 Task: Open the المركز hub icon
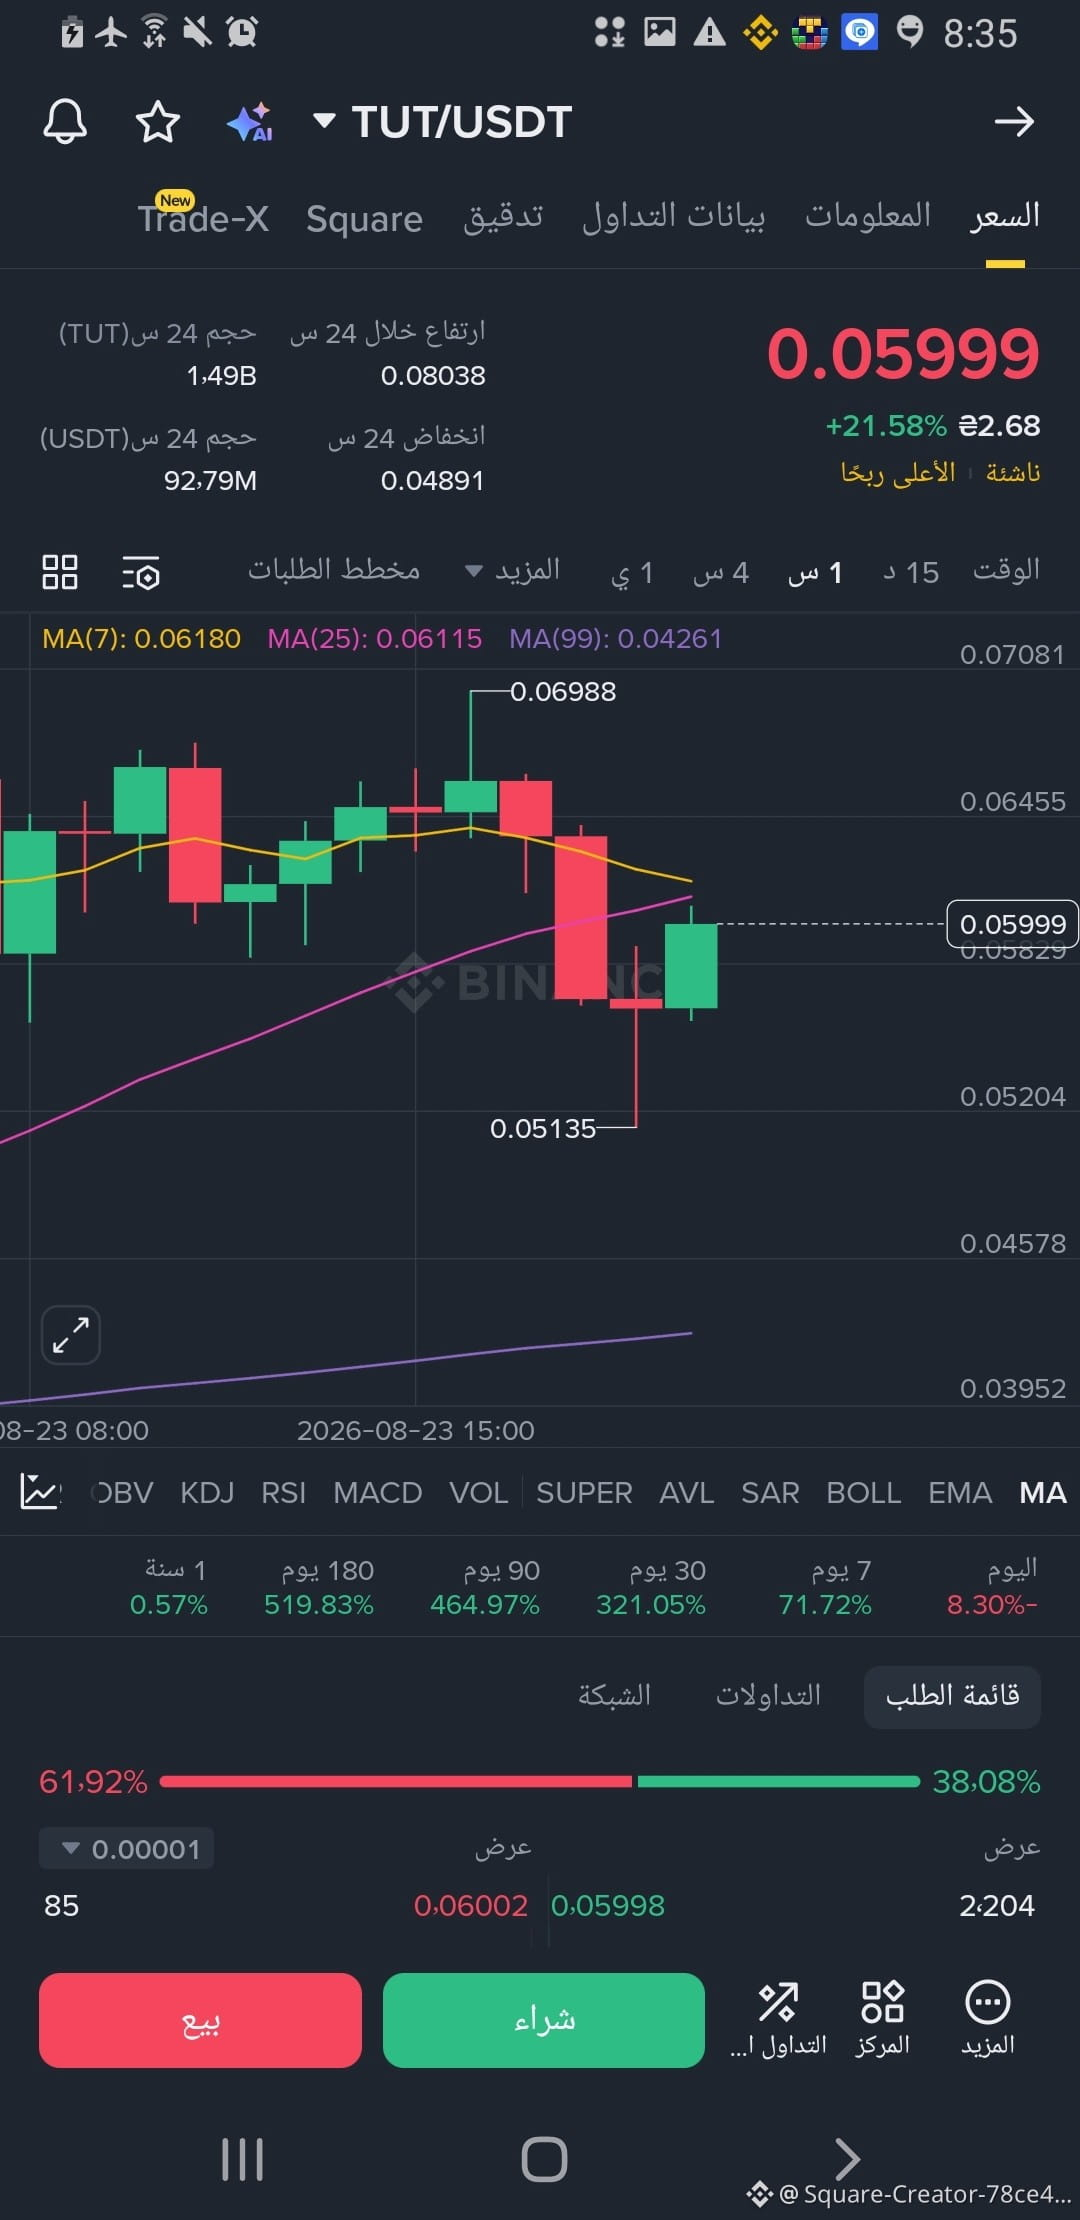882,2019
